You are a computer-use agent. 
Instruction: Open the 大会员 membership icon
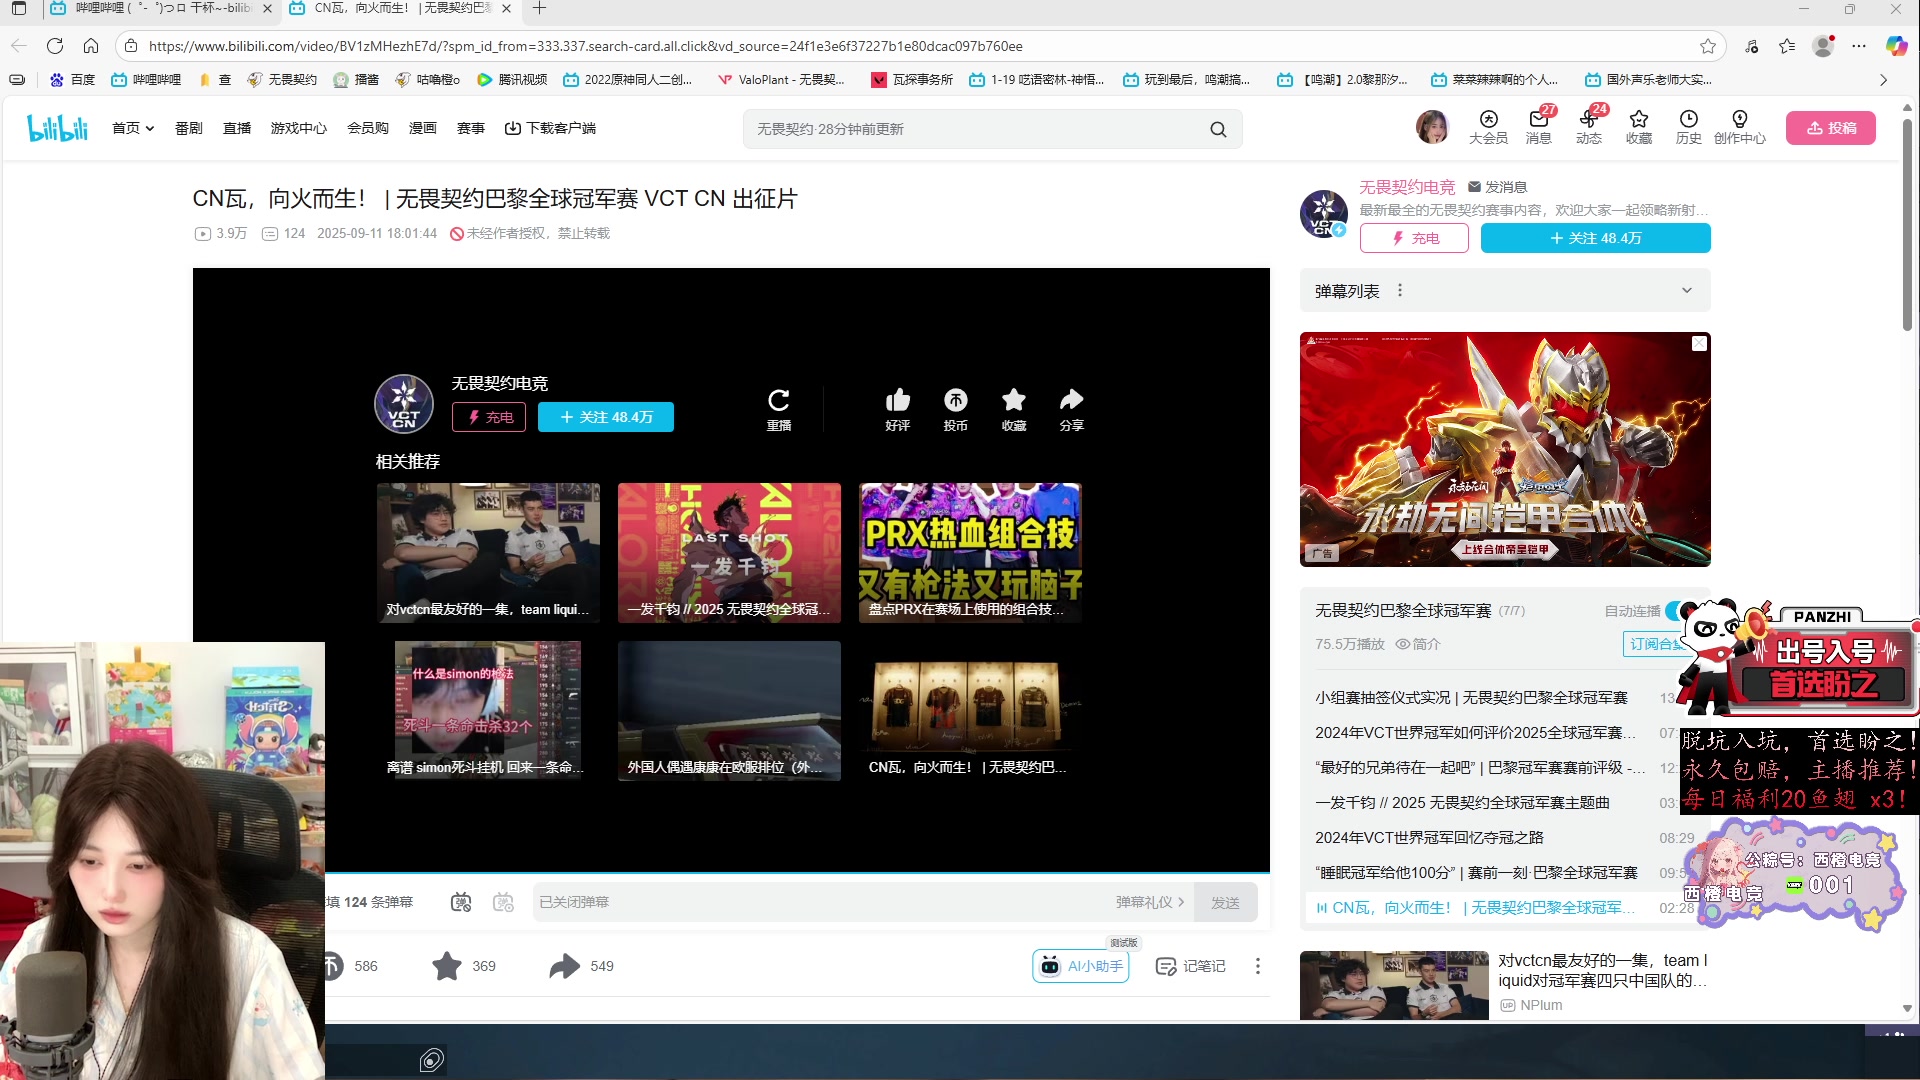[x=1488, y=127]
